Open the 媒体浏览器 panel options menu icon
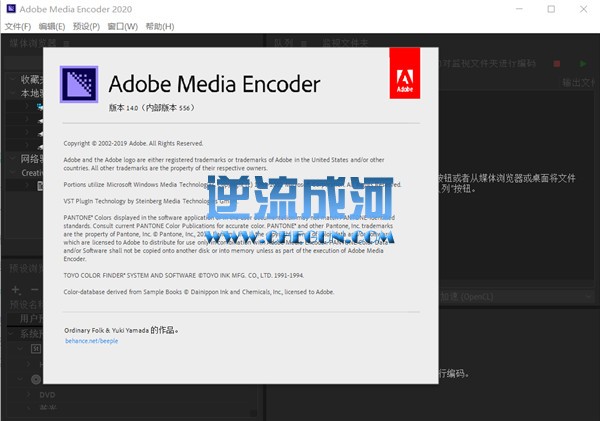Viewport: 600px width, 421px height. pyautogui.click(x=66, y=43)
